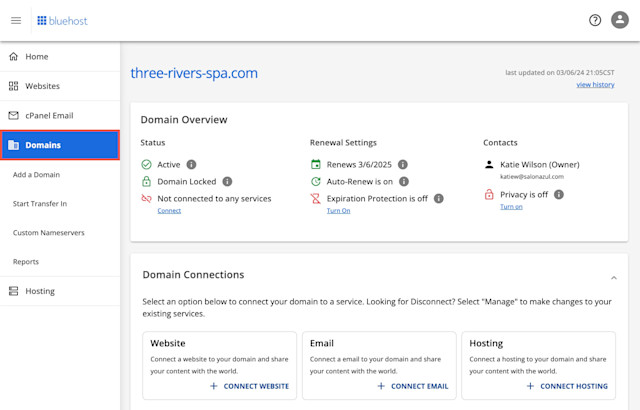Click info icon beside Expiration Protection is off
This screenshot has width=640, height=410.
click(438, 199)
